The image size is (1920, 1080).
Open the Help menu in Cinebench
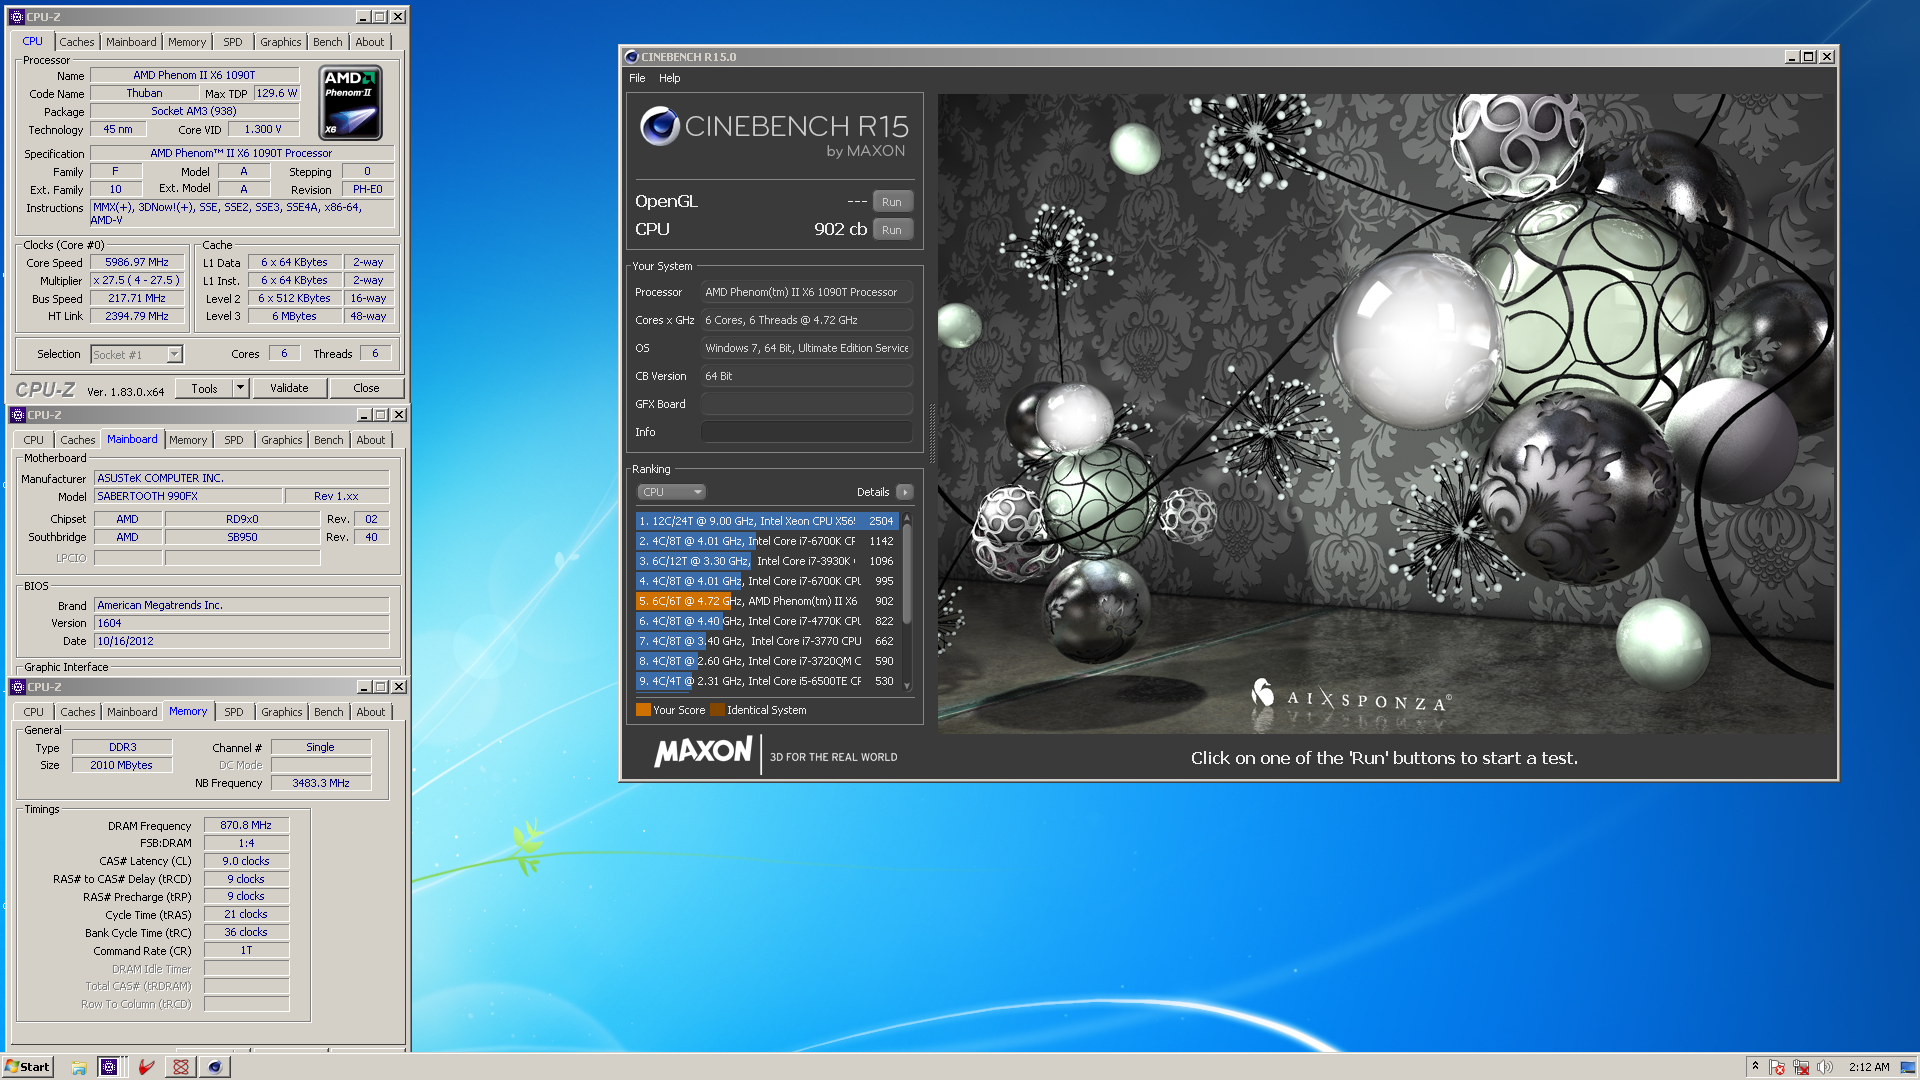tap(669, 78)
